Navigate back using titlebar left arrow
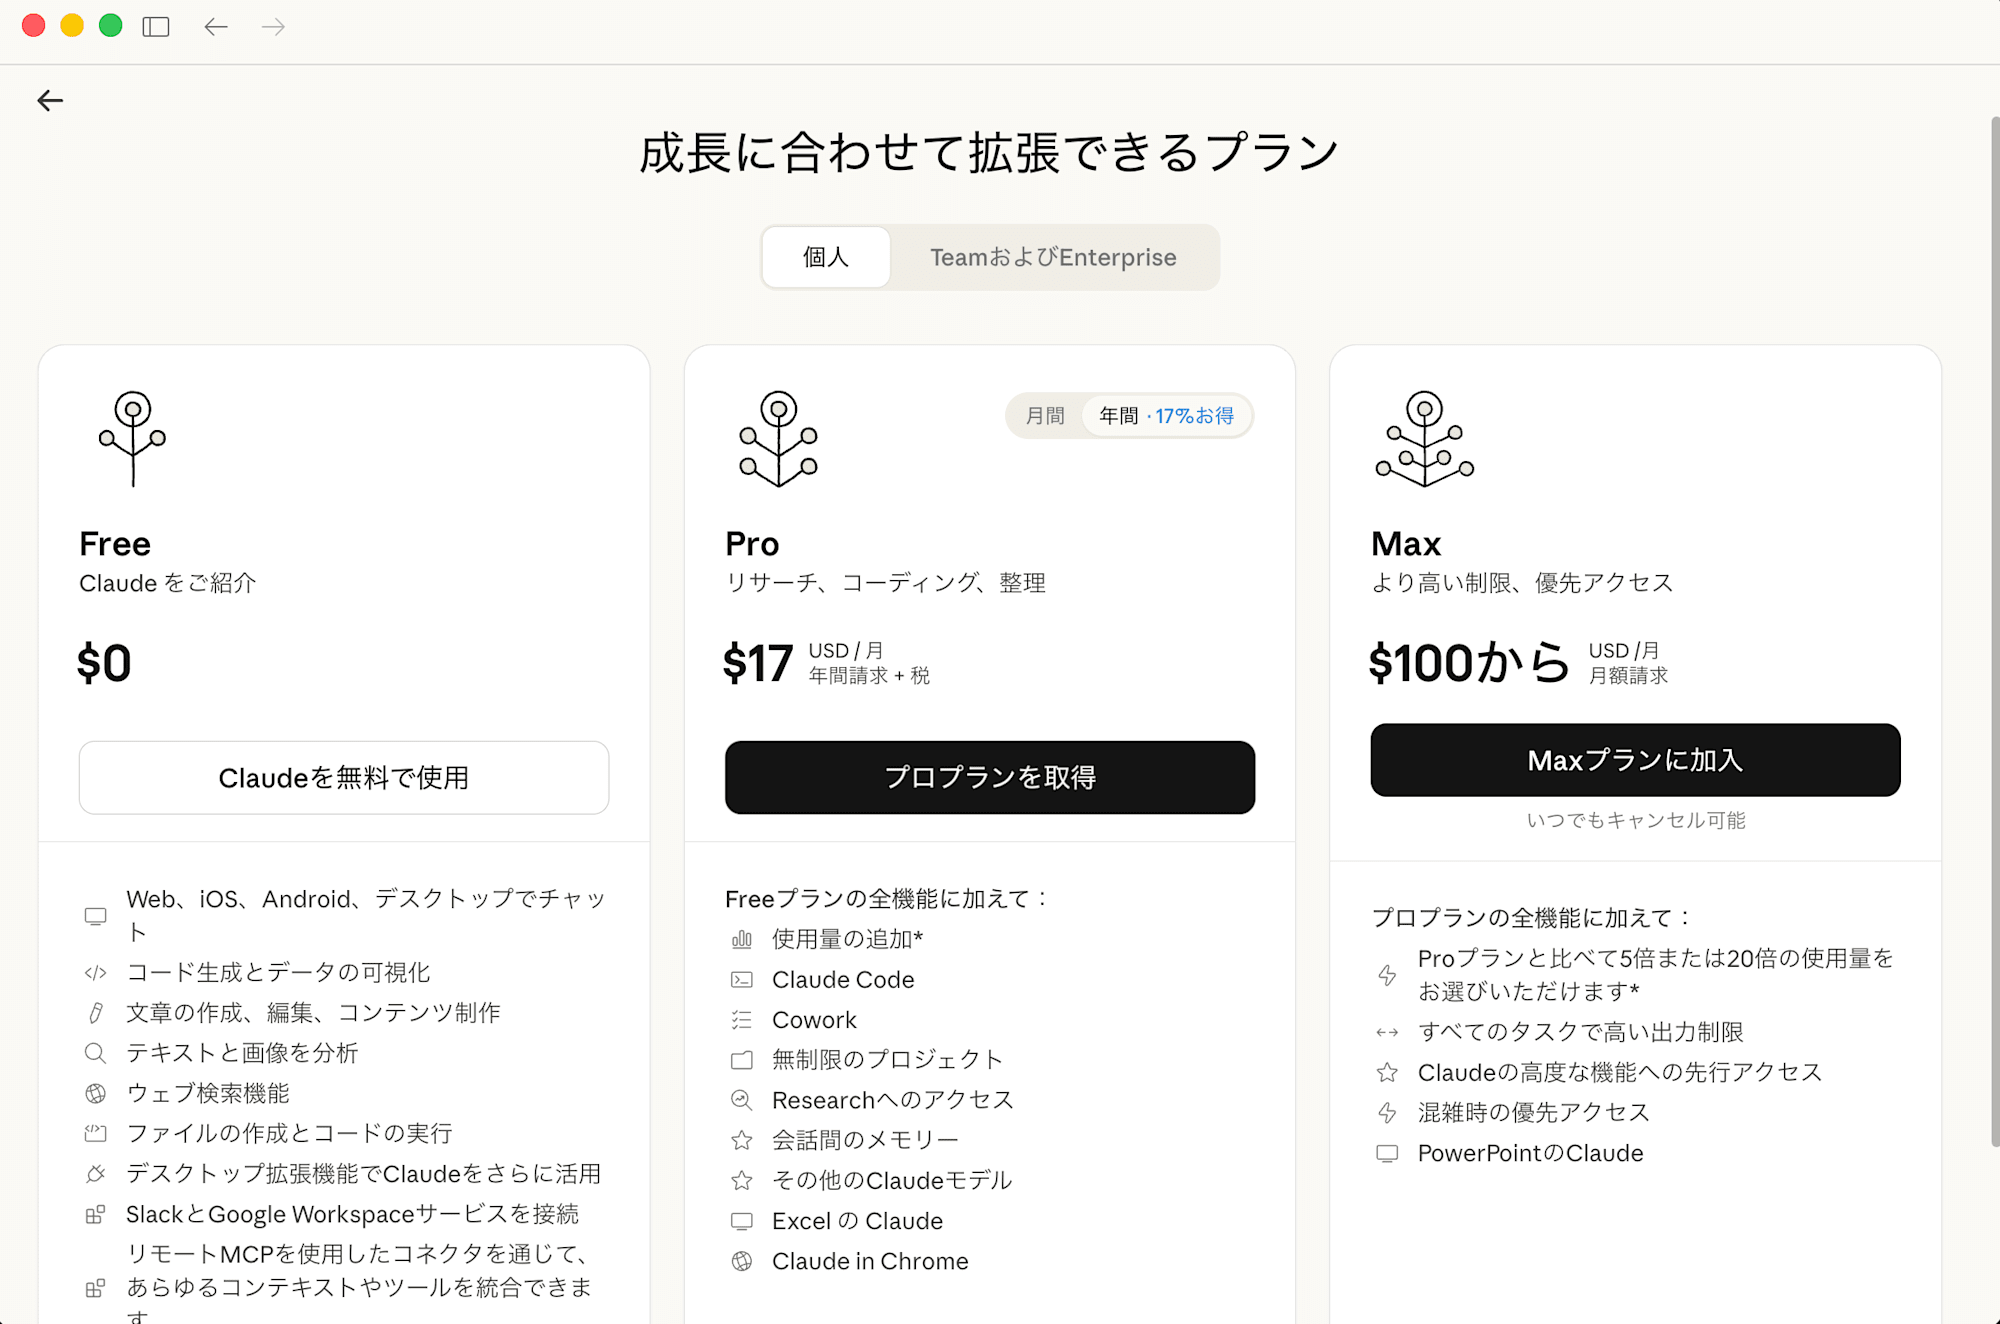Viewport: 2000px width, 1324px height. pos(216,27)
